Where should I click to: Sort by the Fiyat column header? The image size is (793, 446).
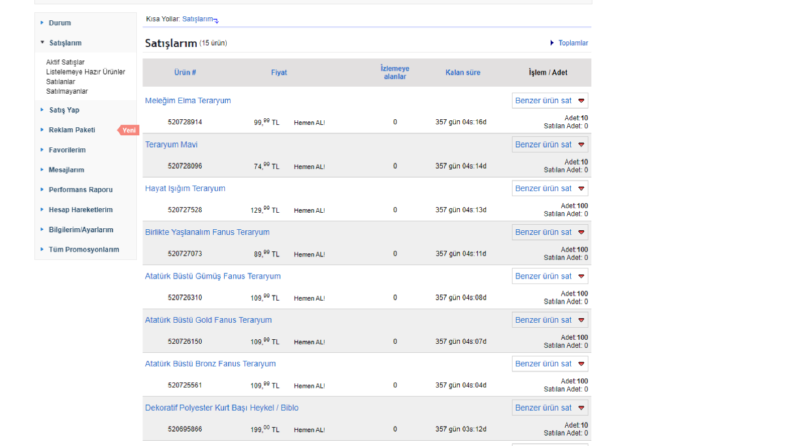[279, 72]
